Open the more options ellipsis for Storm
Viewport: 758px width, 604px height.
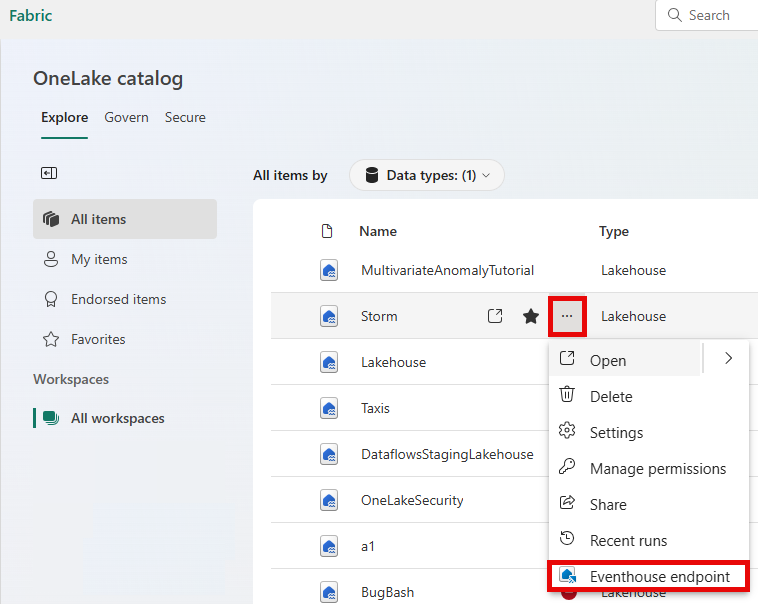point(567,316)
